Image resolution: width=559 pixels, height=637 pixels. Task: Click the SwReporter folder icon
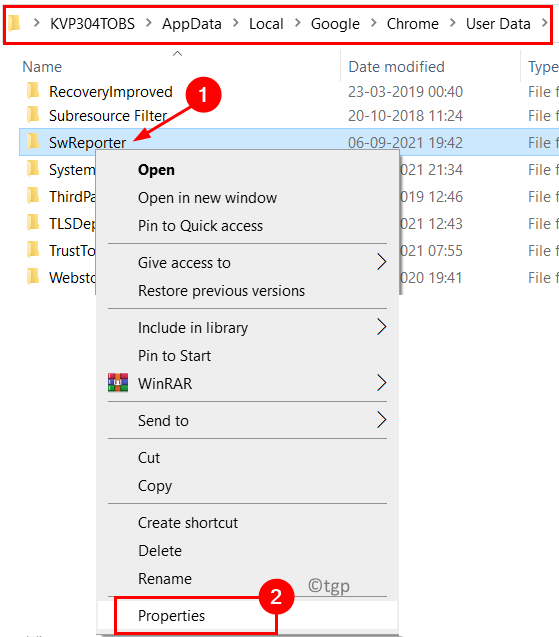[x=33, y=142]
